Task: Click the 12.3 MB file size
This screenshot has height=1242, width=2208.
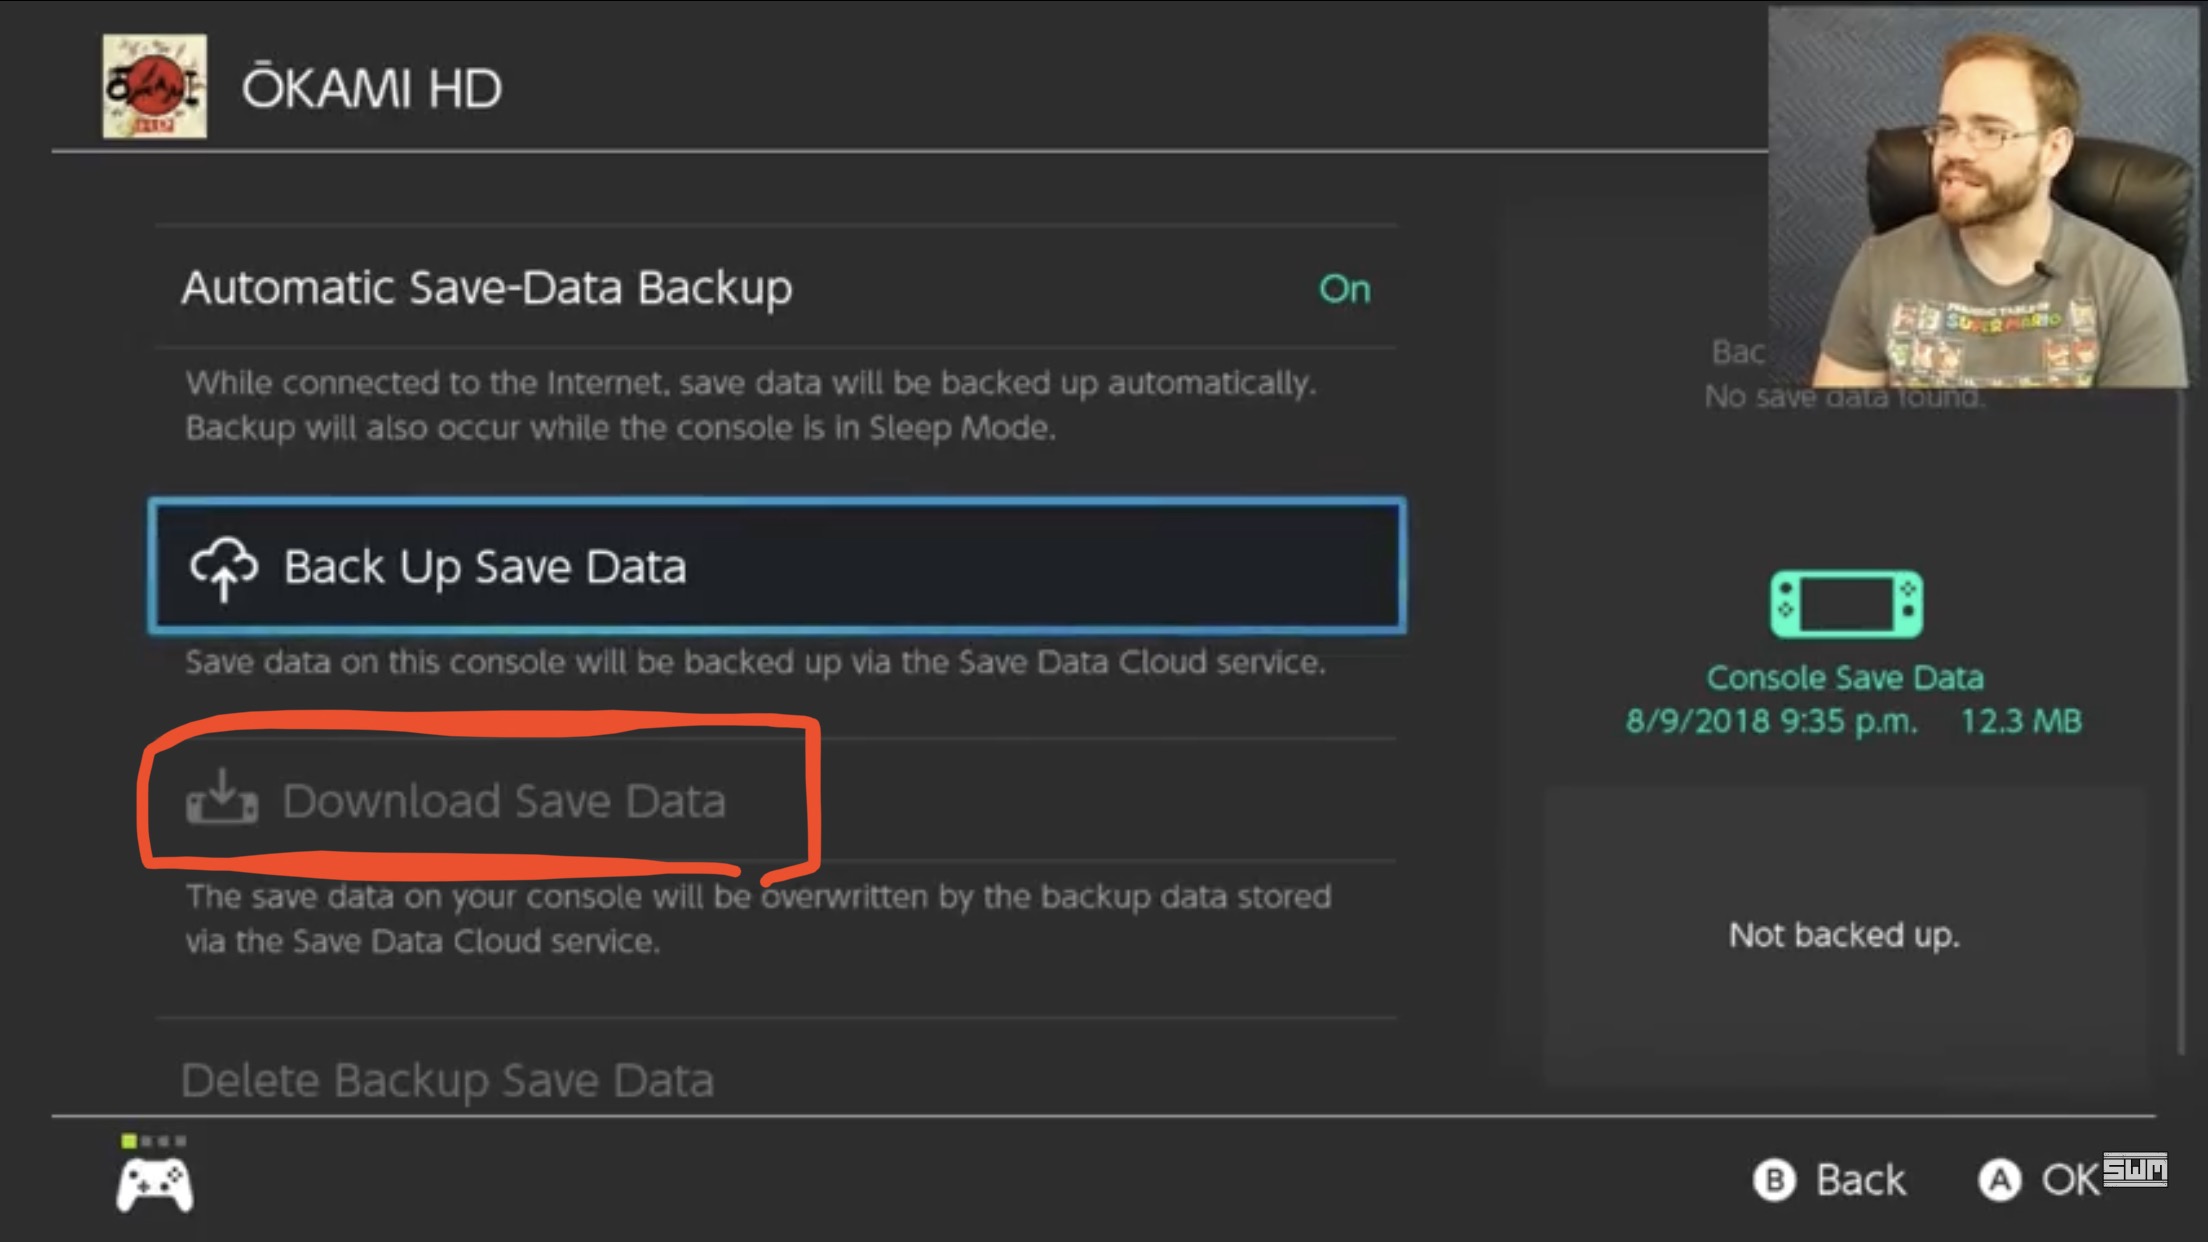Action: tap(2020, 721)
